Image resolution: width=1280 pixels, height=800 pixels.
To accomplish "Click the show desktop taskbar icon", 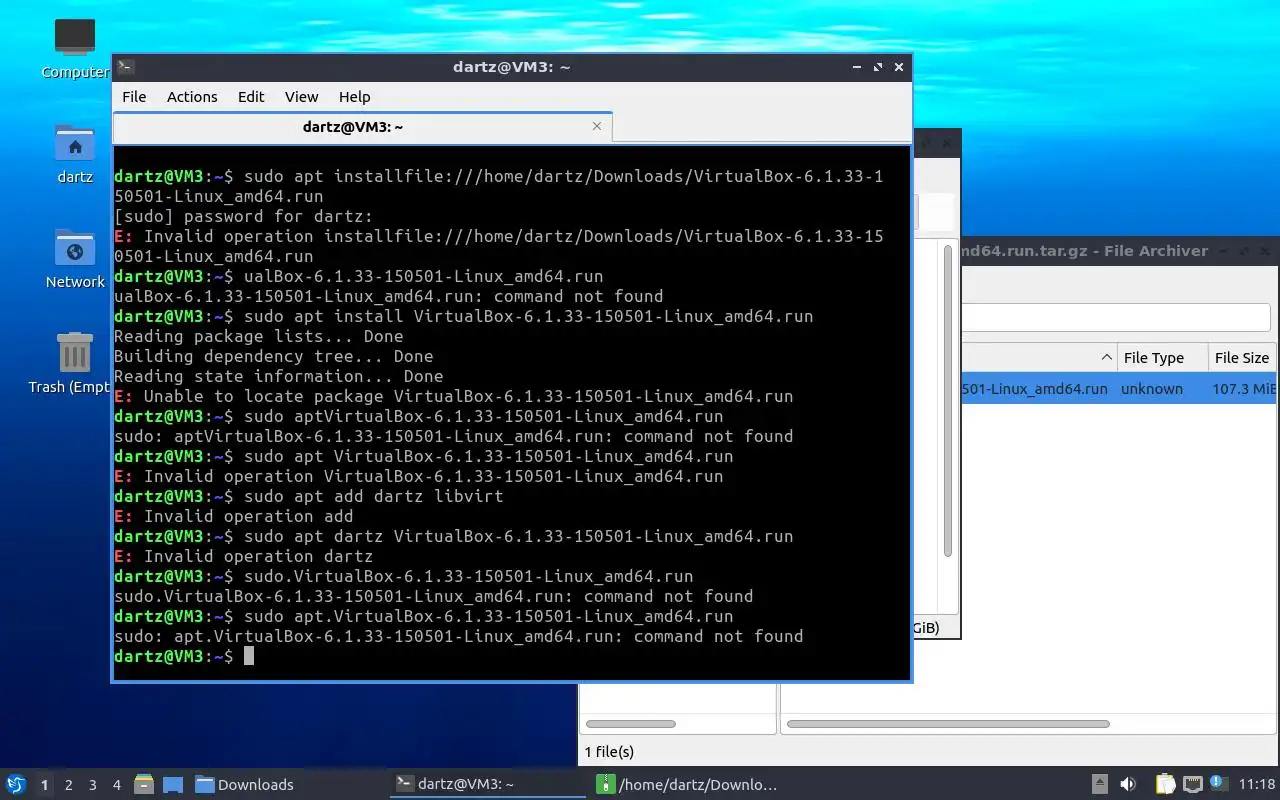I will tap(173, 785).
